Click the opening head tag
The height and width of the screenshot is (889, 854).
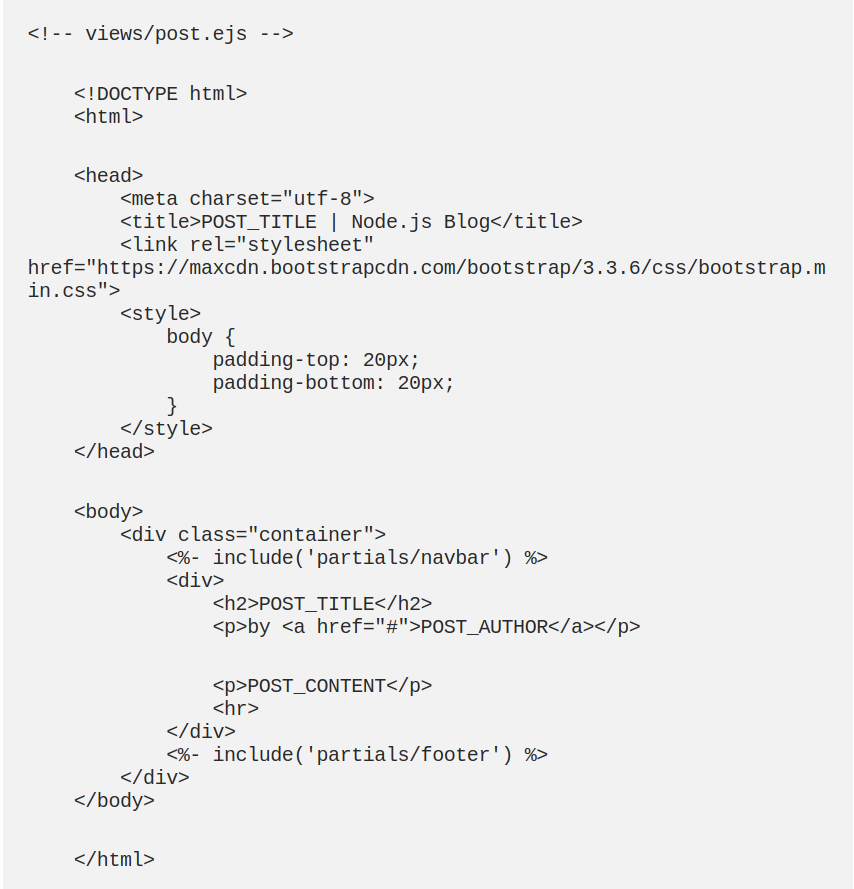[108, 176]
